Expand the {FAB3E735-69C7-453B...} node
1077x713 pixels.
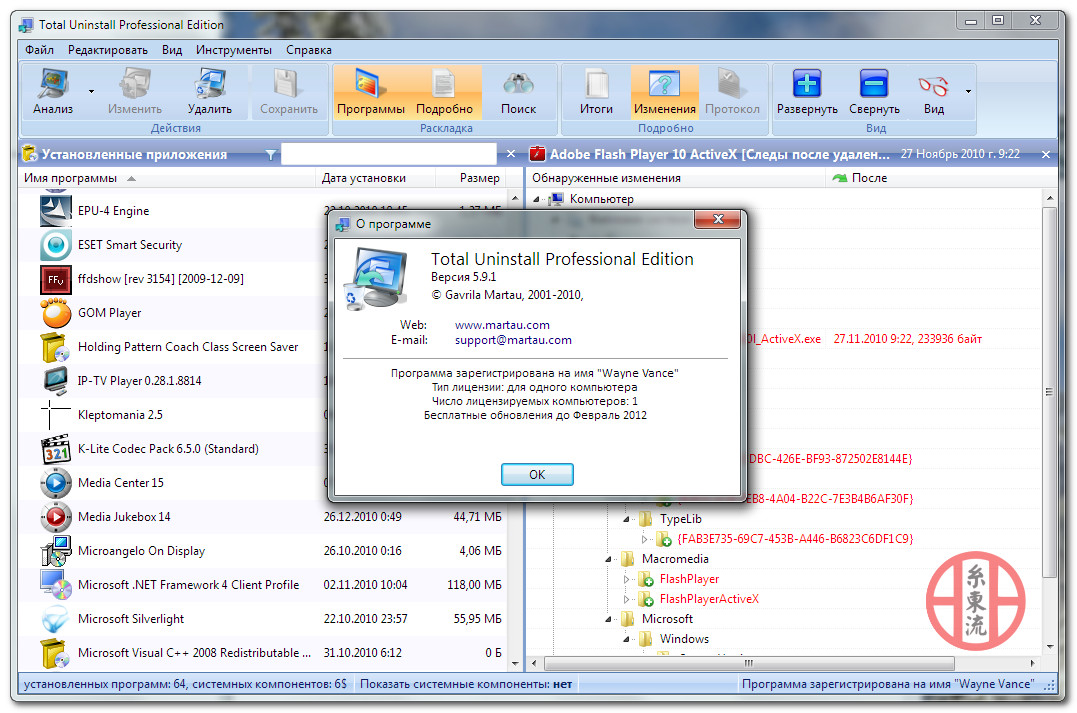[644, 539]
